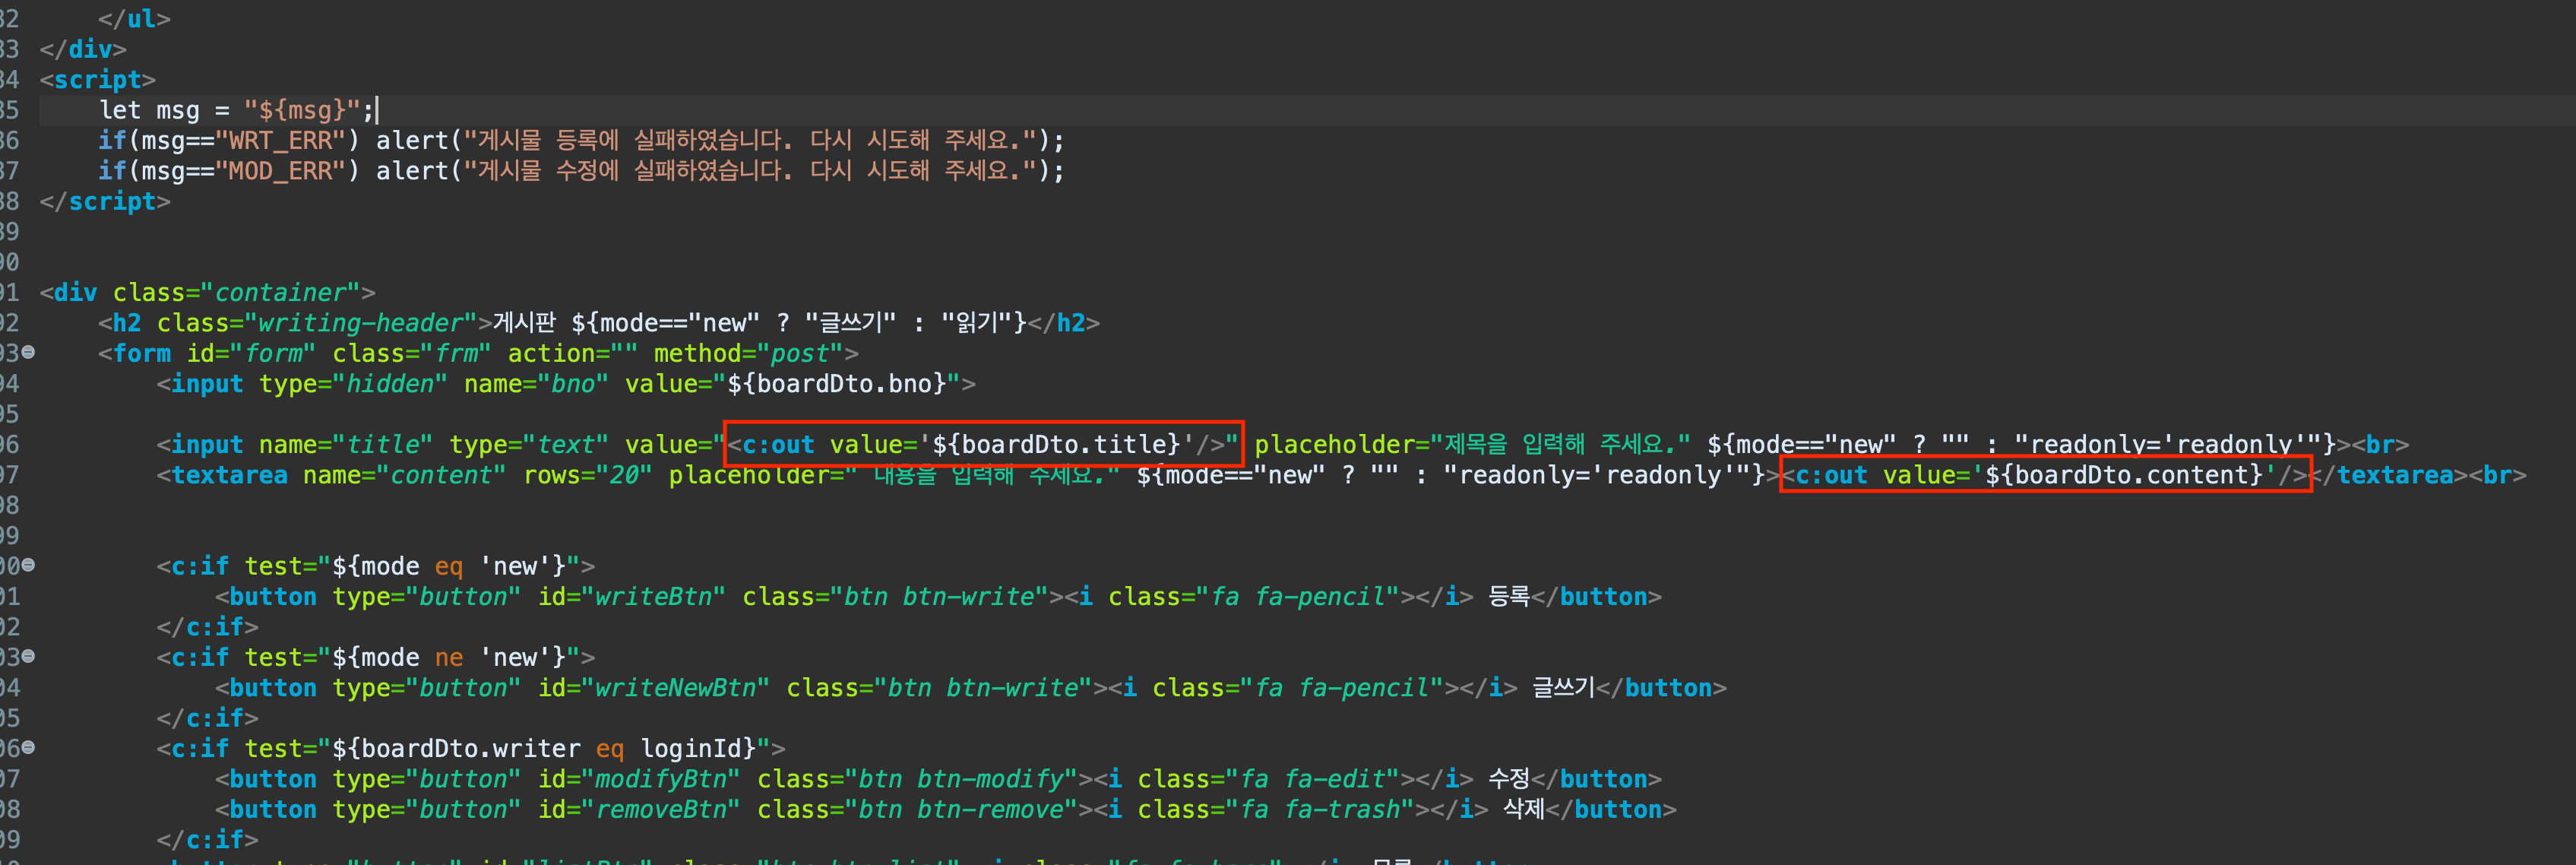Click the c:out boardDto.content highlighted expression

click(2045, 475)
